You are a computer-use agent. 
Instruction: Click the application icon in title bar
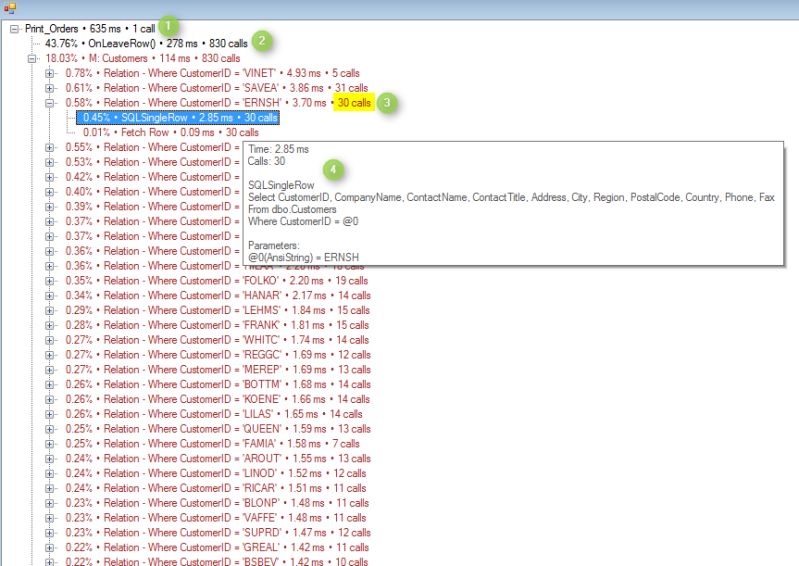coord(10,8)
